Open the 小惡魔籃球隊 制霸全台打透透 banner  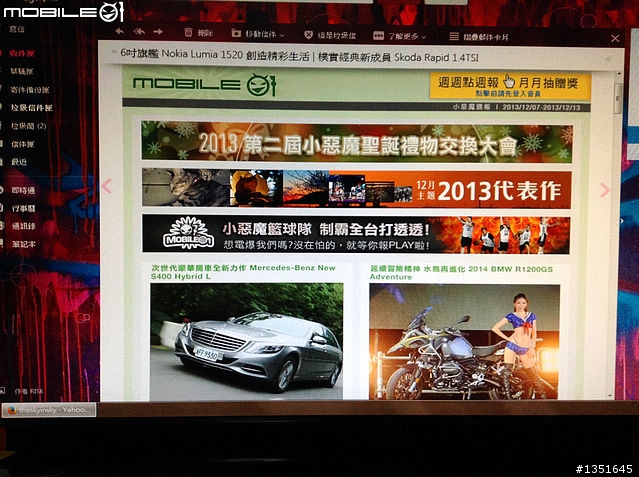point(356,234)
